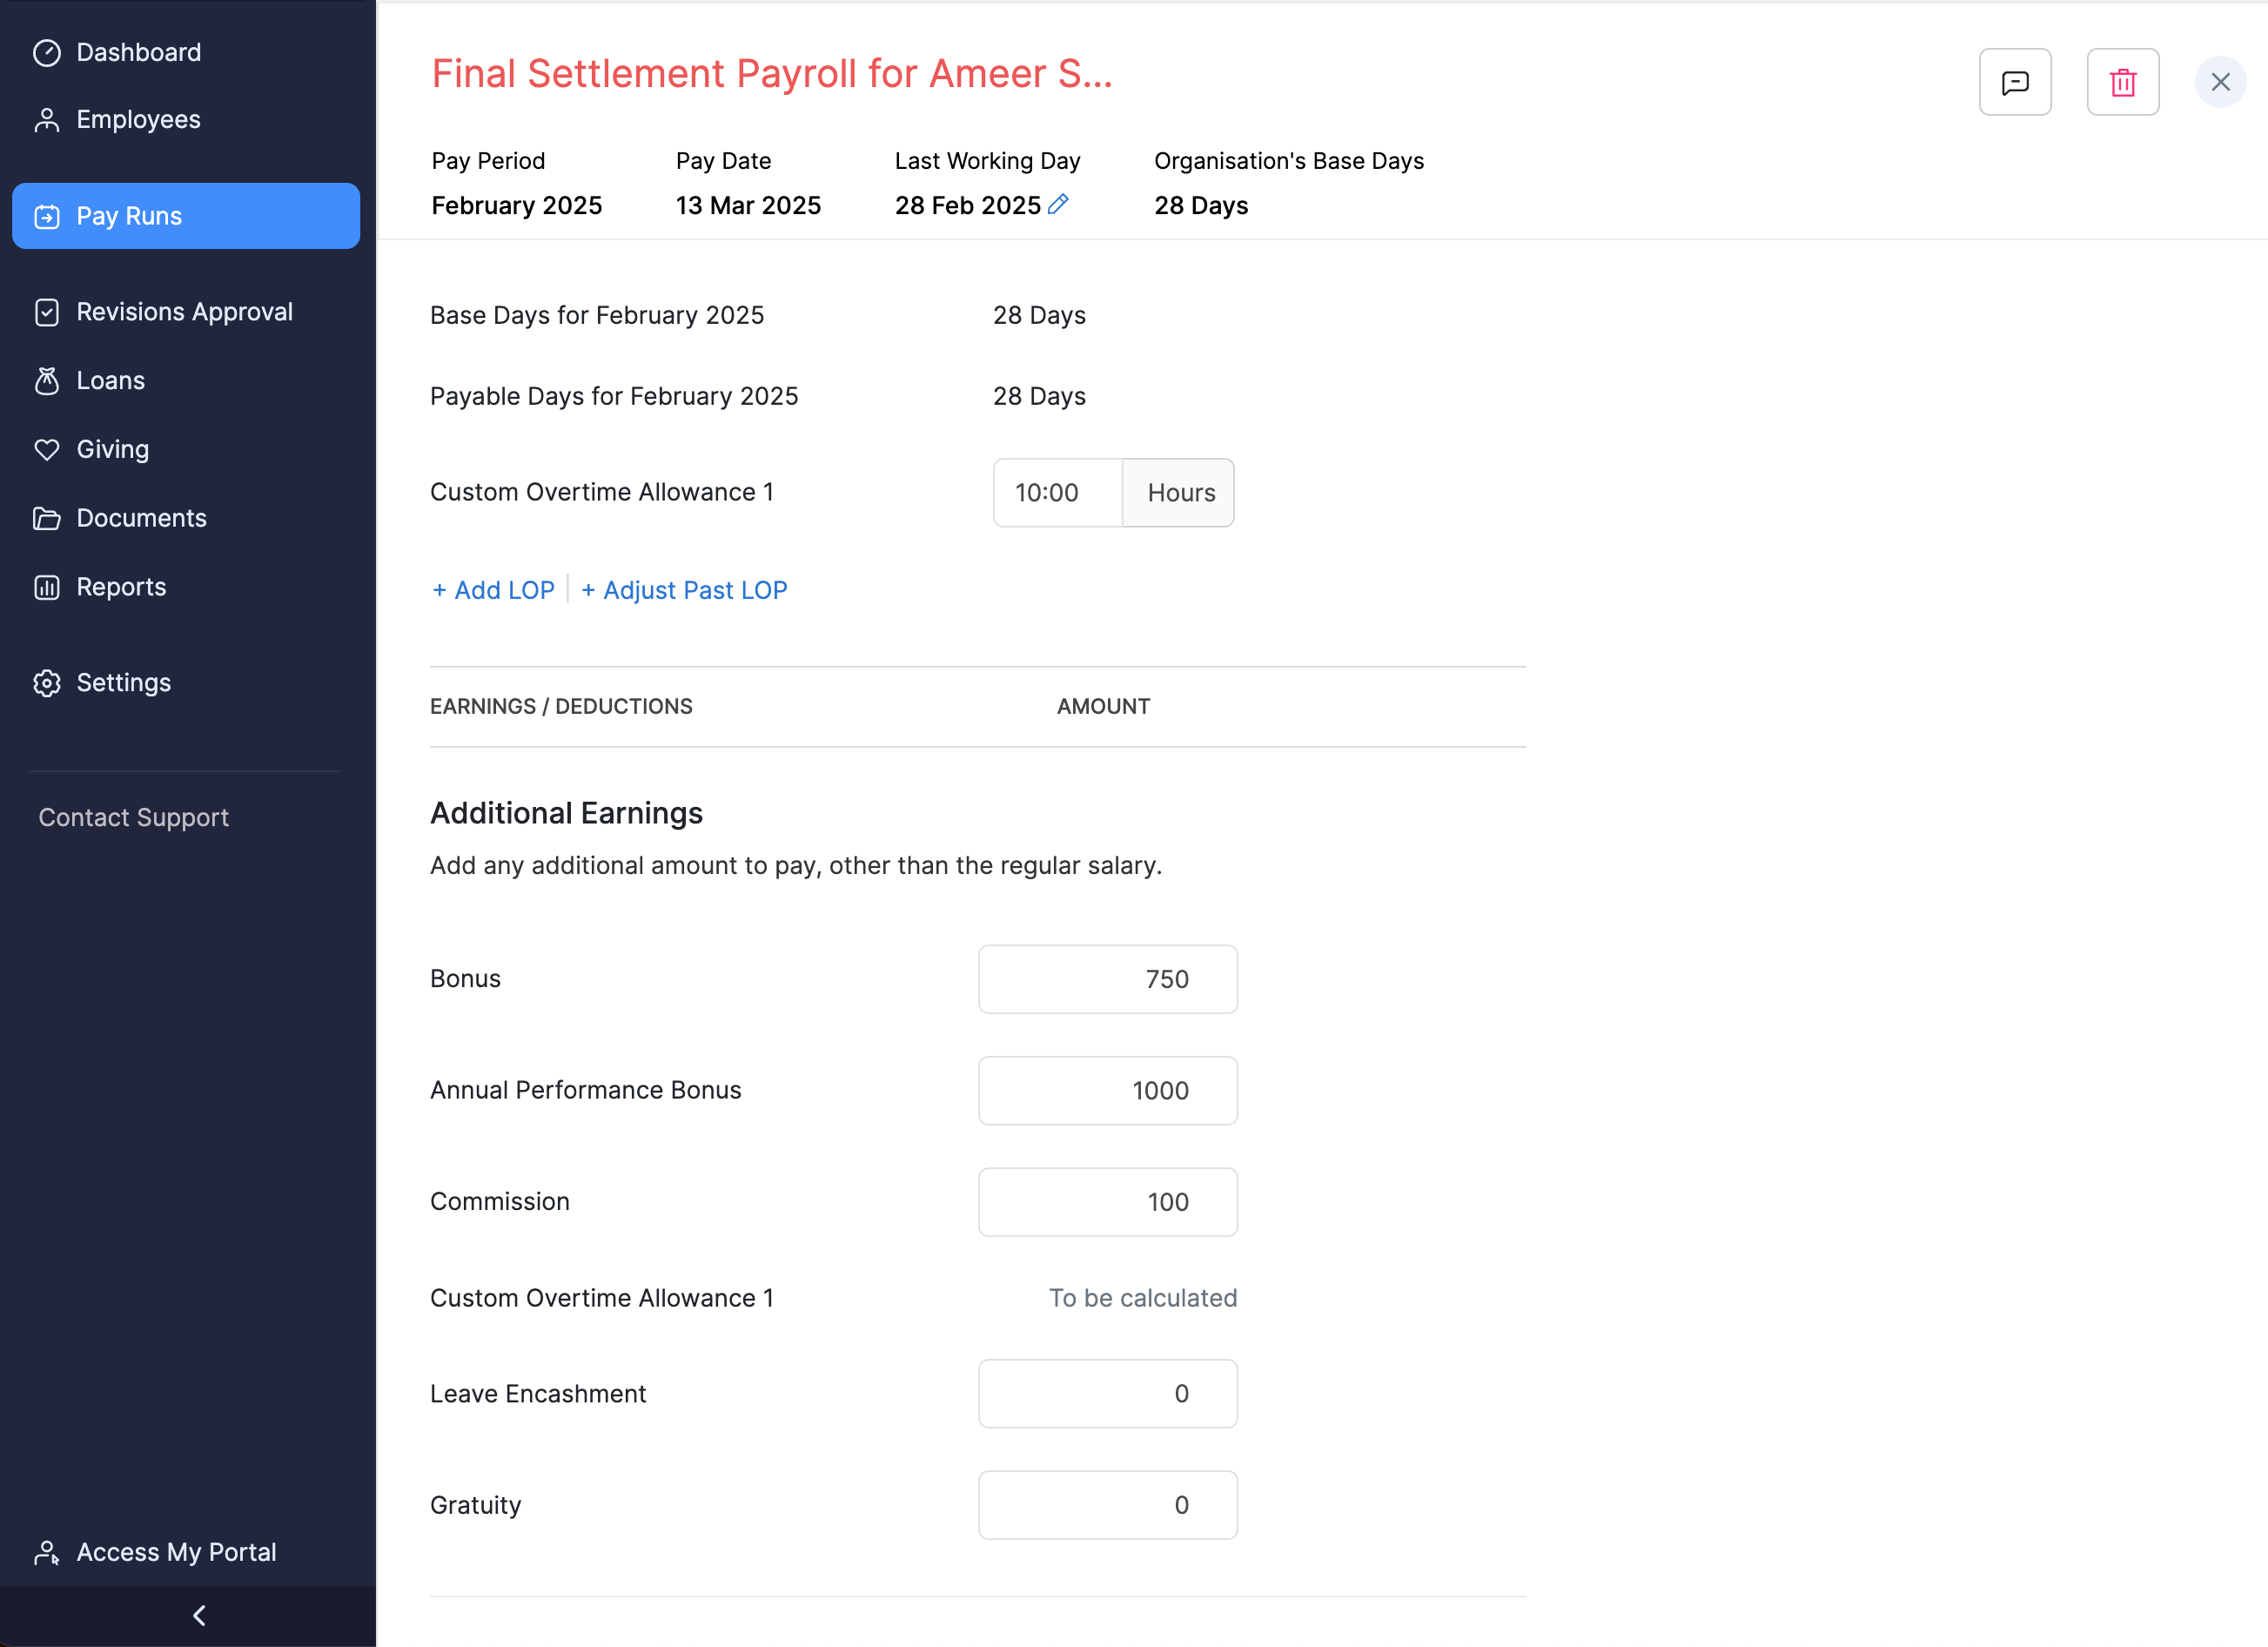Open Reports from the sidebar

121,587
